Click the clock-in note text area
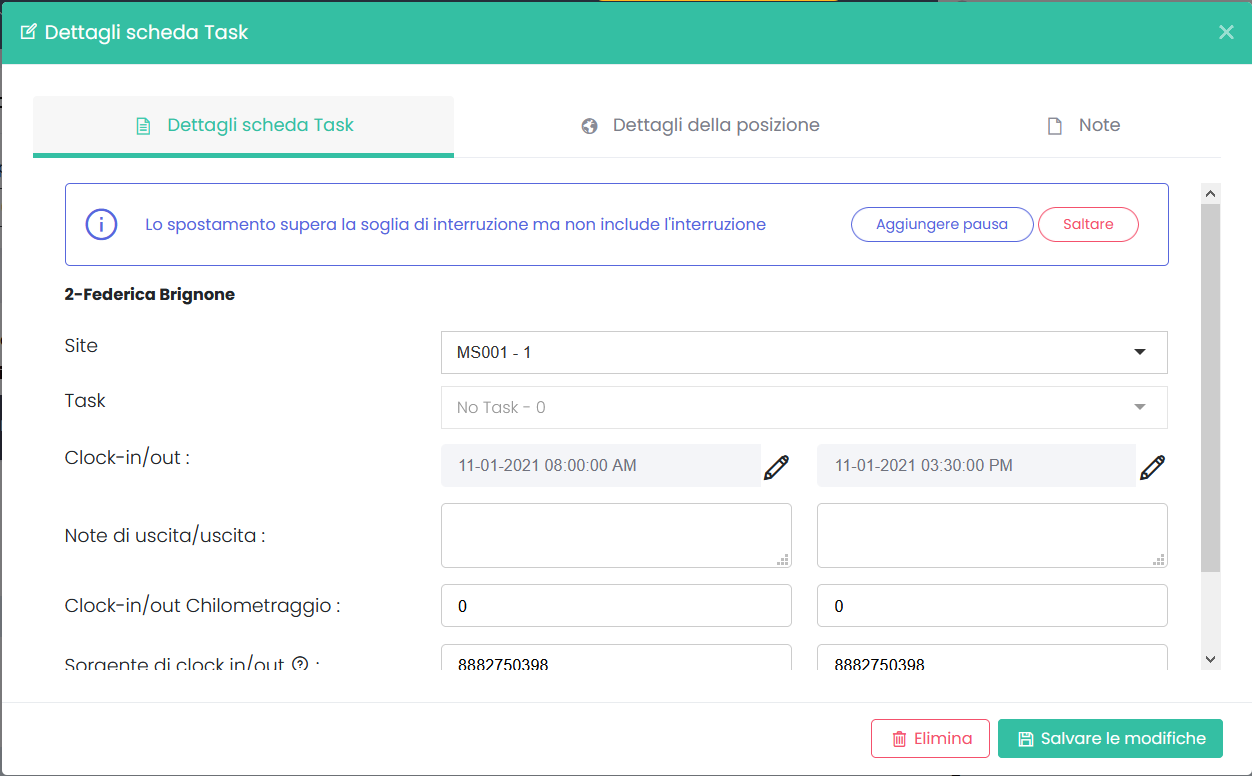 615,535
